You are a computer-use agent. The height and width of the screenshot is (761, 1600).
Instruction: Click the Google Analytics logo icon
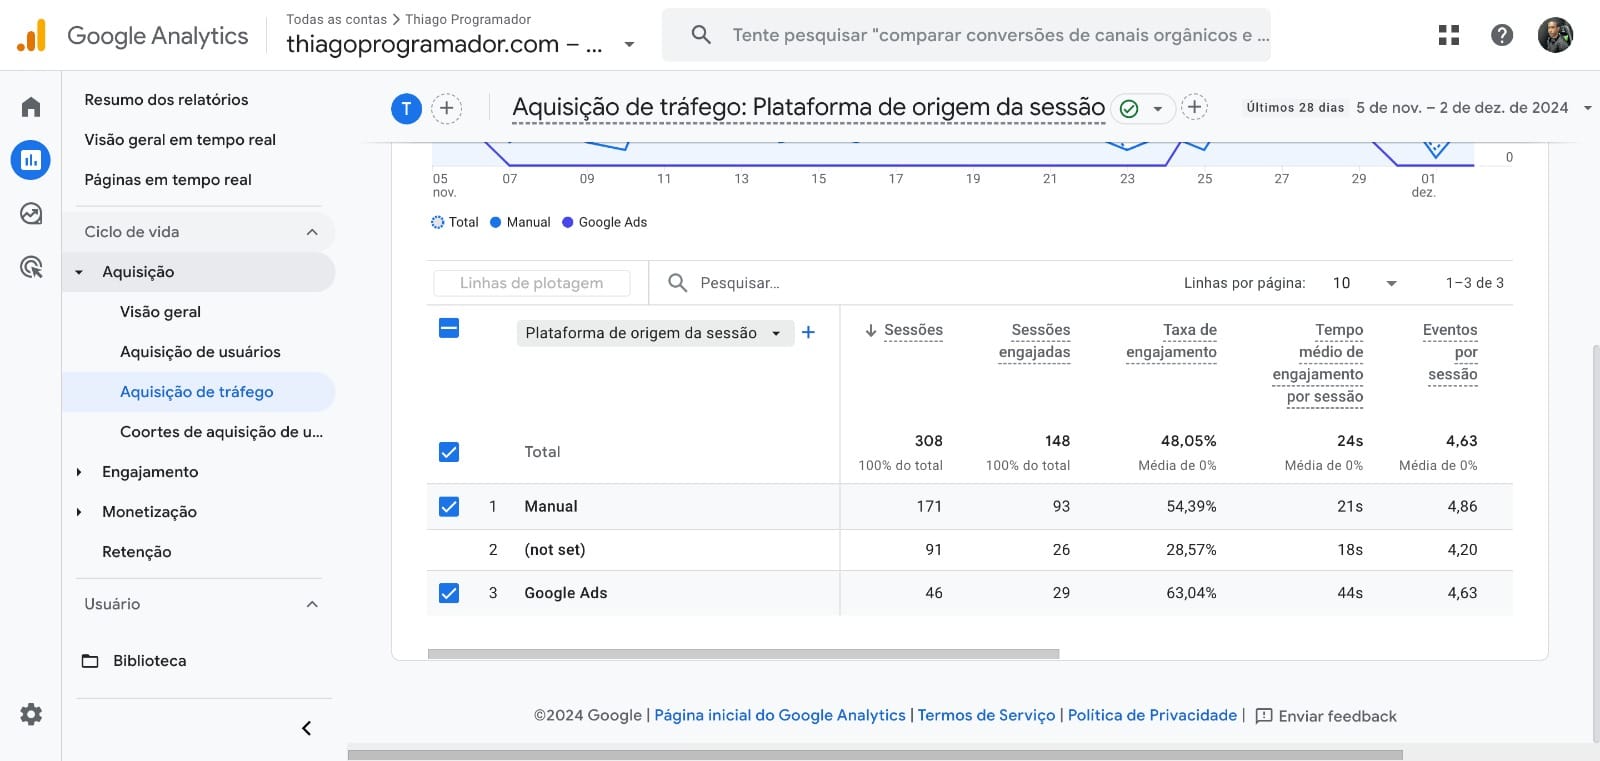[x=31, y=35]
